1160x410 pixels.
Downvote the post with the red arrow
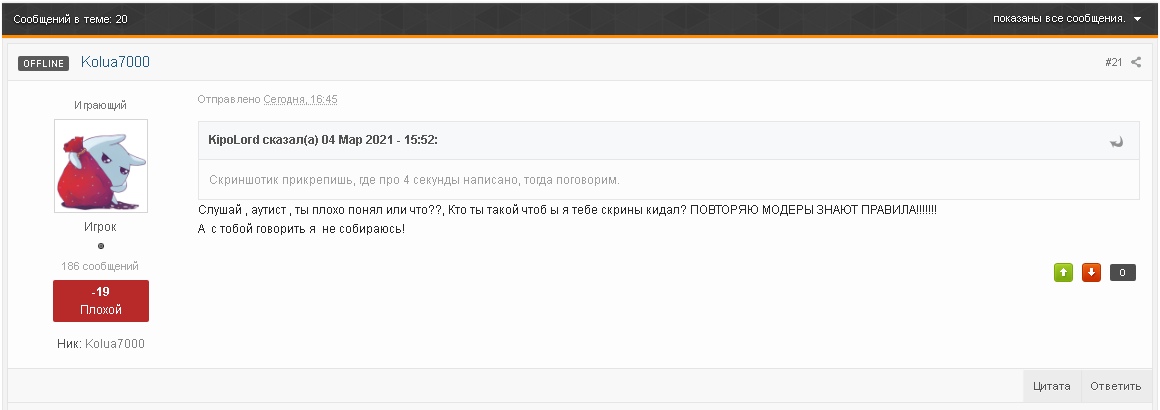[x=1091, y=272]
